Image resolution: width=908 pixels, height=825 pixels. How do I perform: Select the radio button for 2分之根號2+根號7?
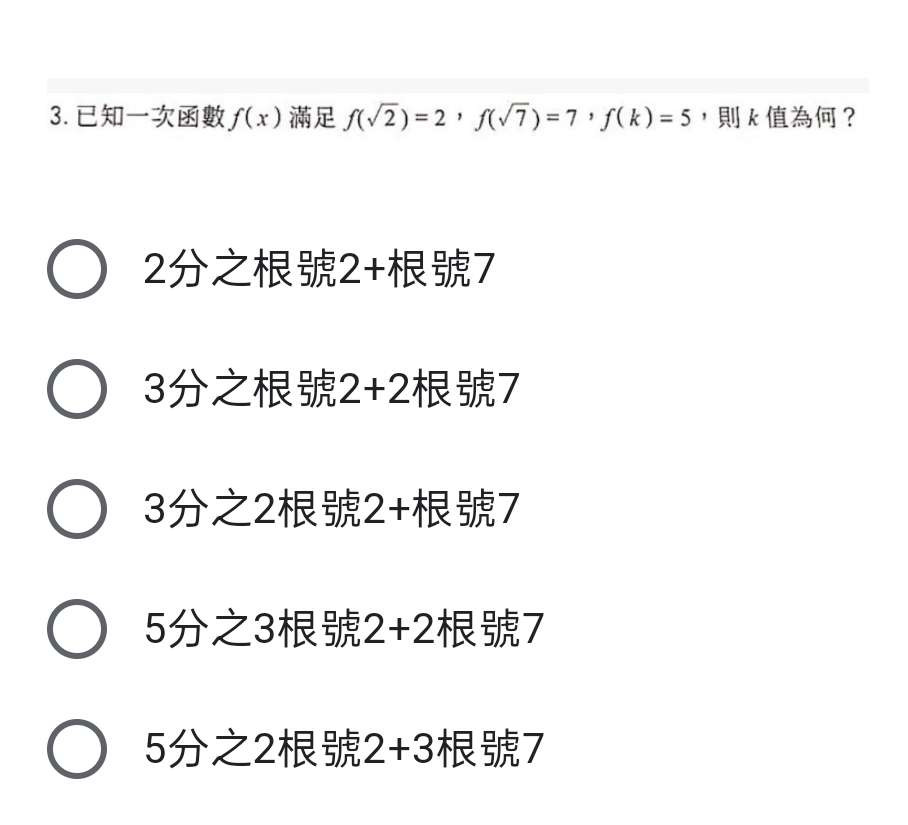tap(76, 269)
